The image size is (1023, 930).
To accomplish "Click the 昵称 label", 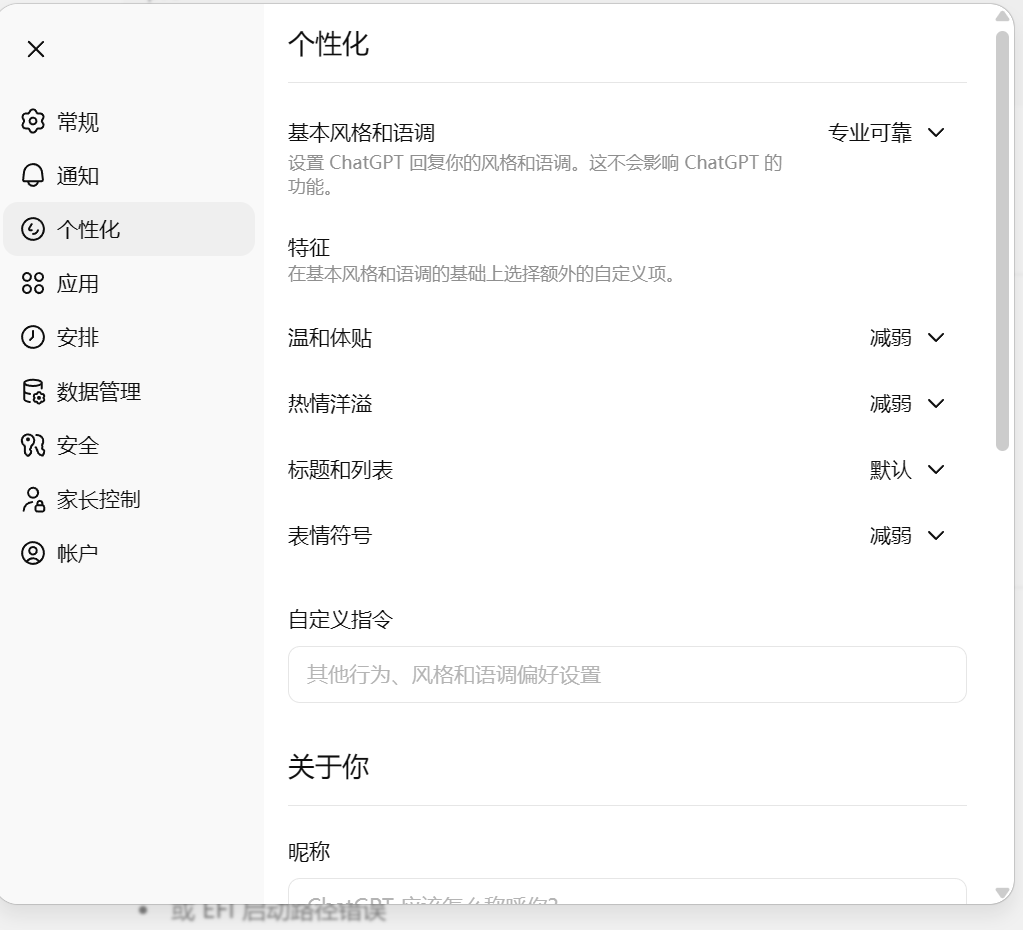I will click(309, 851).
